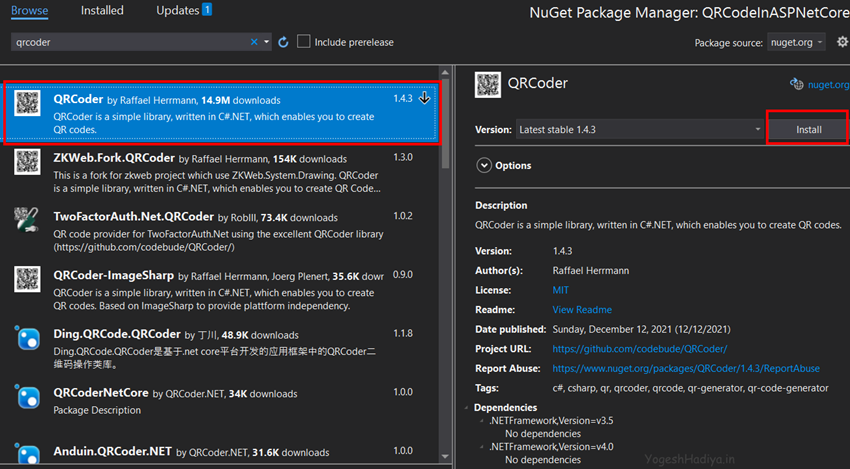Open the MIT license link
This screenshot has height=469, width=850.
tap(560, 290)
